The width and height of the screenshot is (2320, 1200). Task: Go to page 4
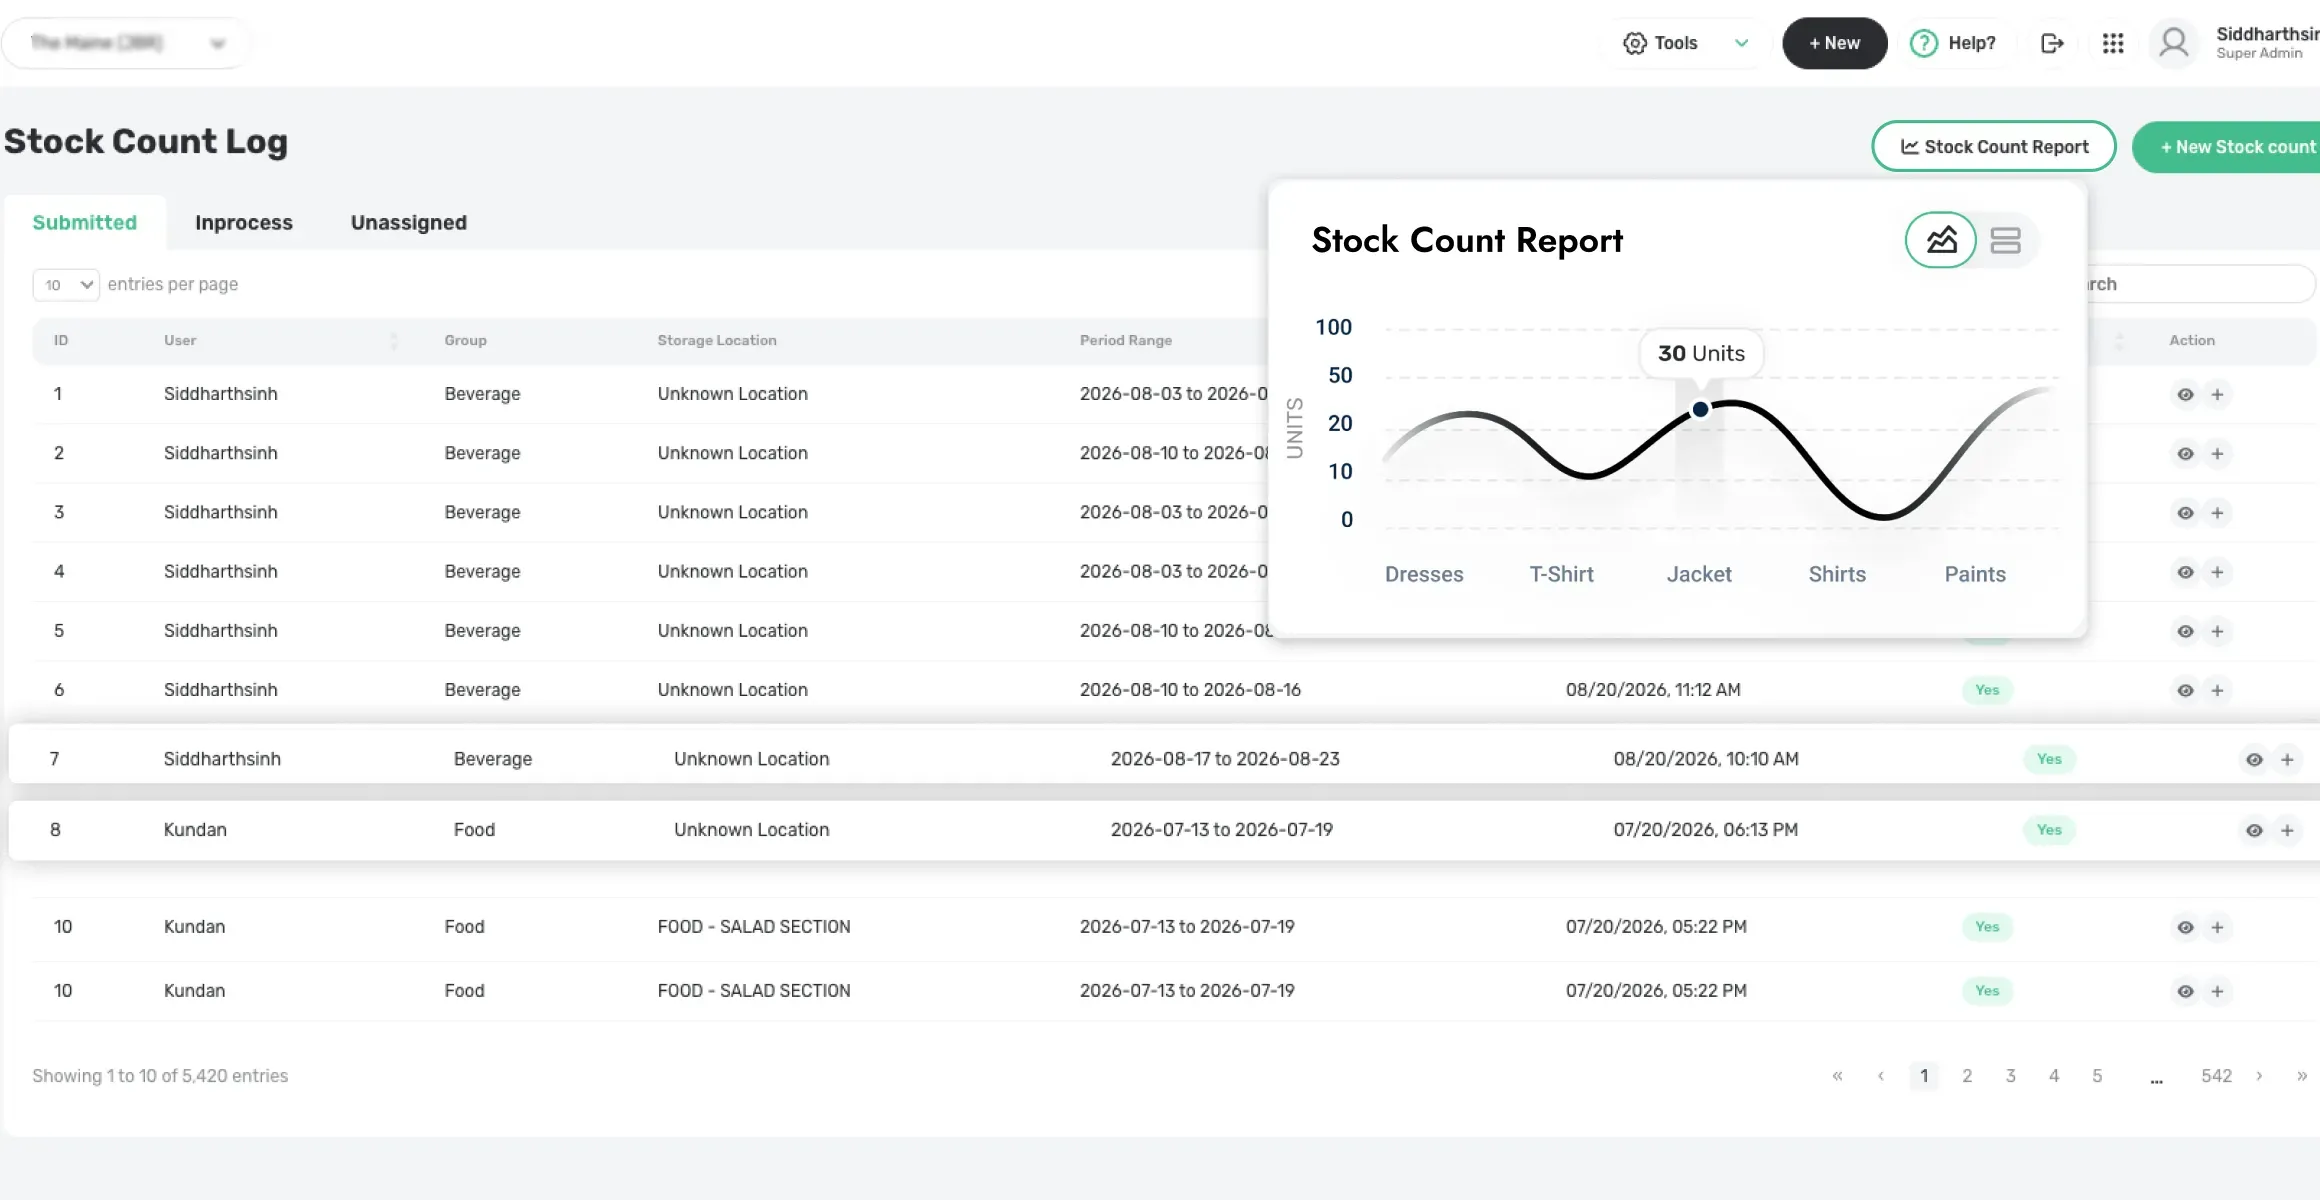[2054, 1076]
